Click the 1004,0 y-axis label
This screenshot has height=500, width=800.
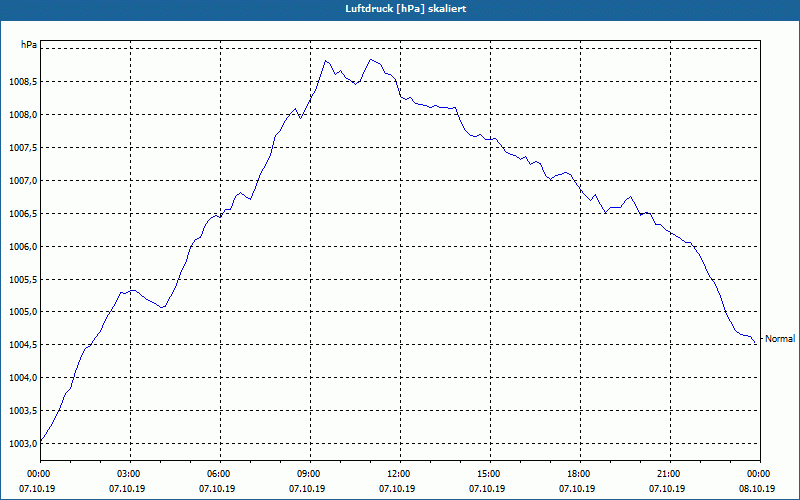(x=23, y=378)
